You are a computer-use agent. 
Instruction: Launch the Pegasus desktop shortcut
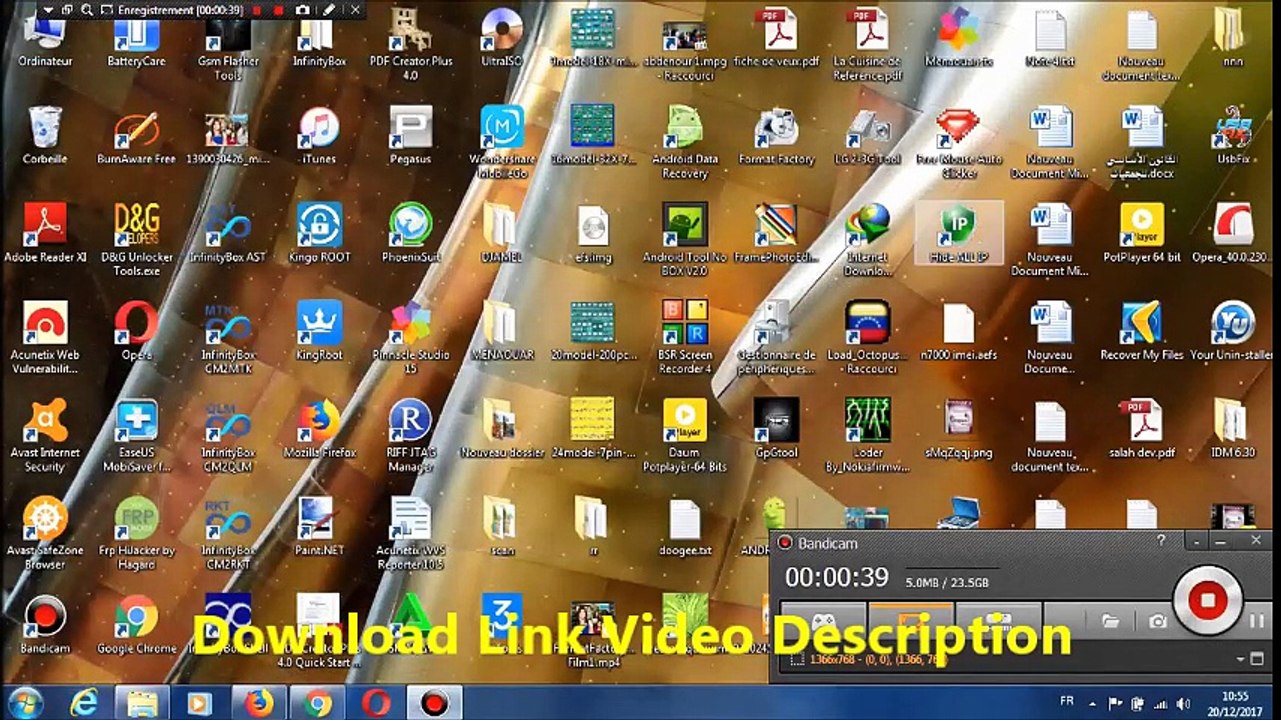[410, 136]
